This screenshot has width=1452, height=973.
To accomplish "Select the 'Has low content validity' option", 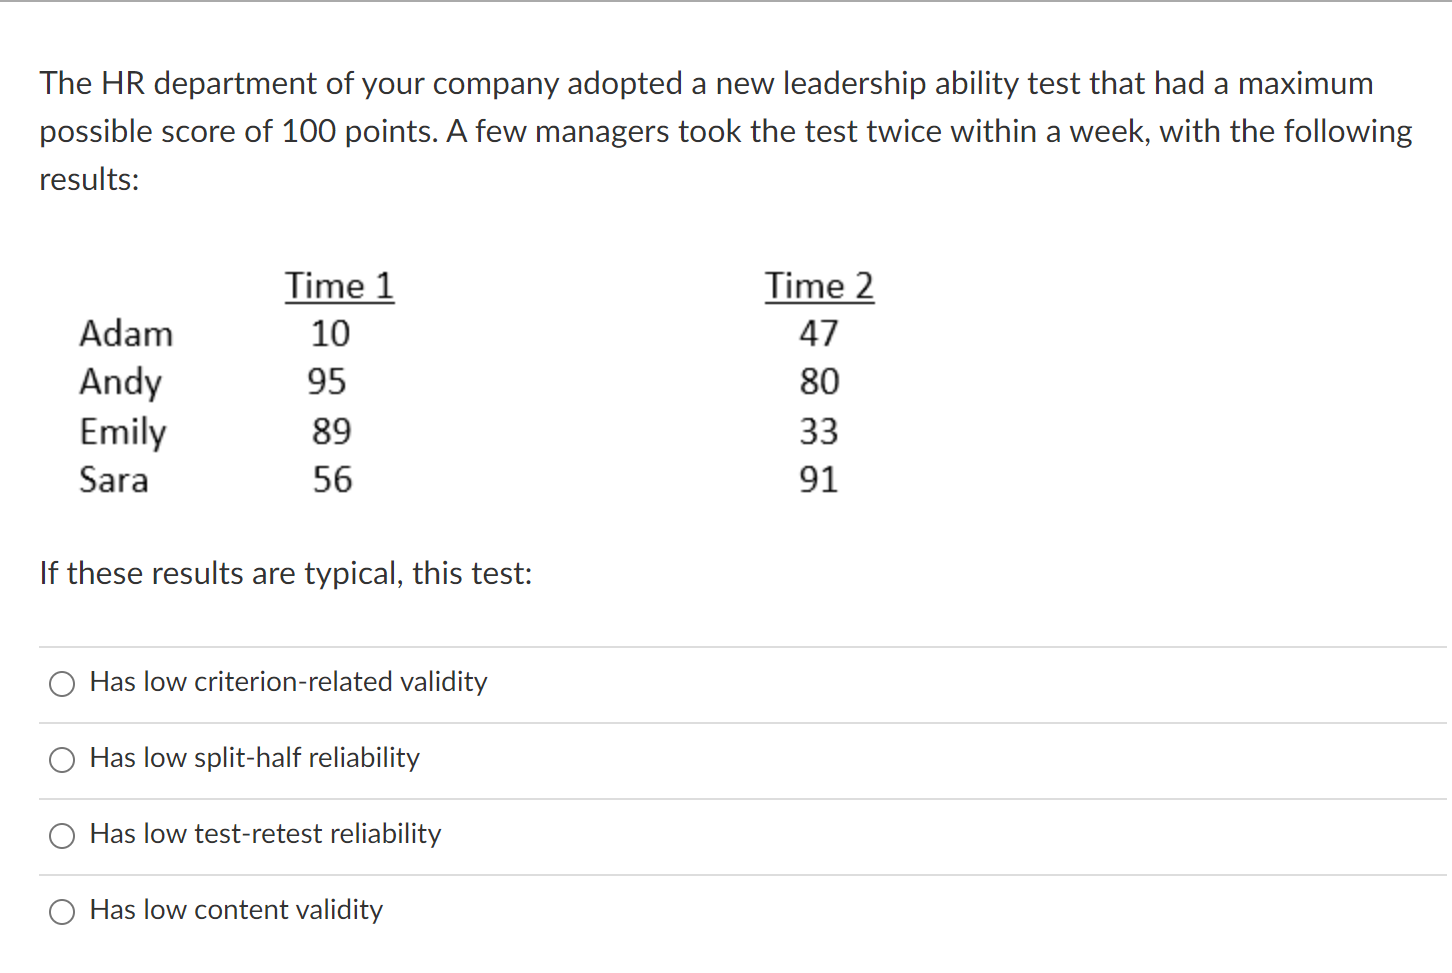I will coord(236,911).
